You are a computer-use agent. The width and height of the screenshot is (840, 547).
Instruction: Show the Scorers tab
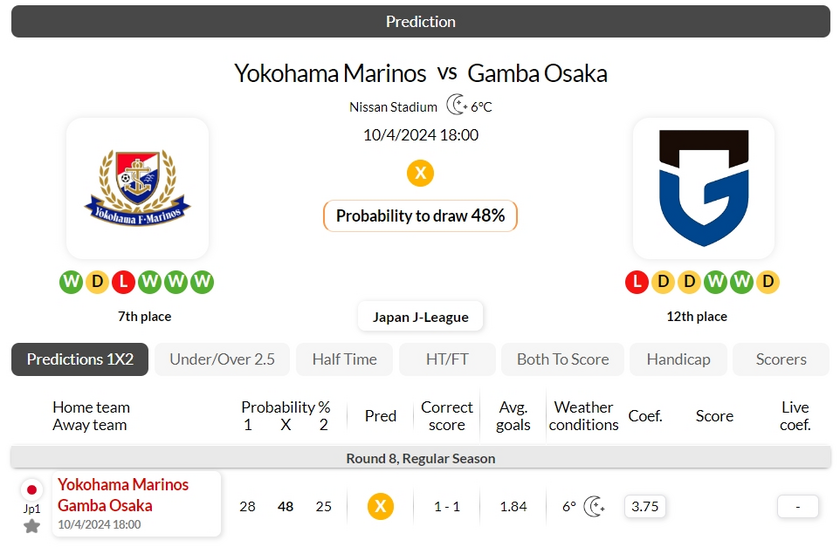click(781, 359)
